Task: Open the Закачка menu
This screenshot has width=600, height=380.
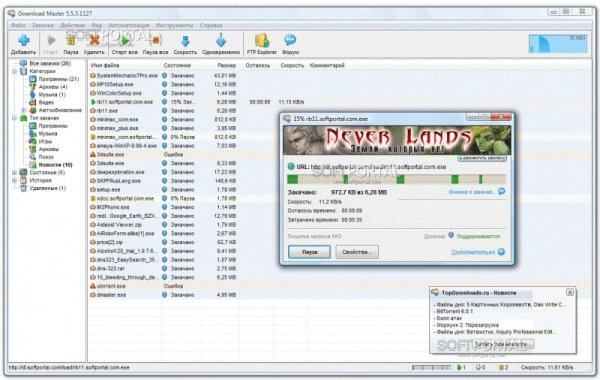Action: point(42,25)
